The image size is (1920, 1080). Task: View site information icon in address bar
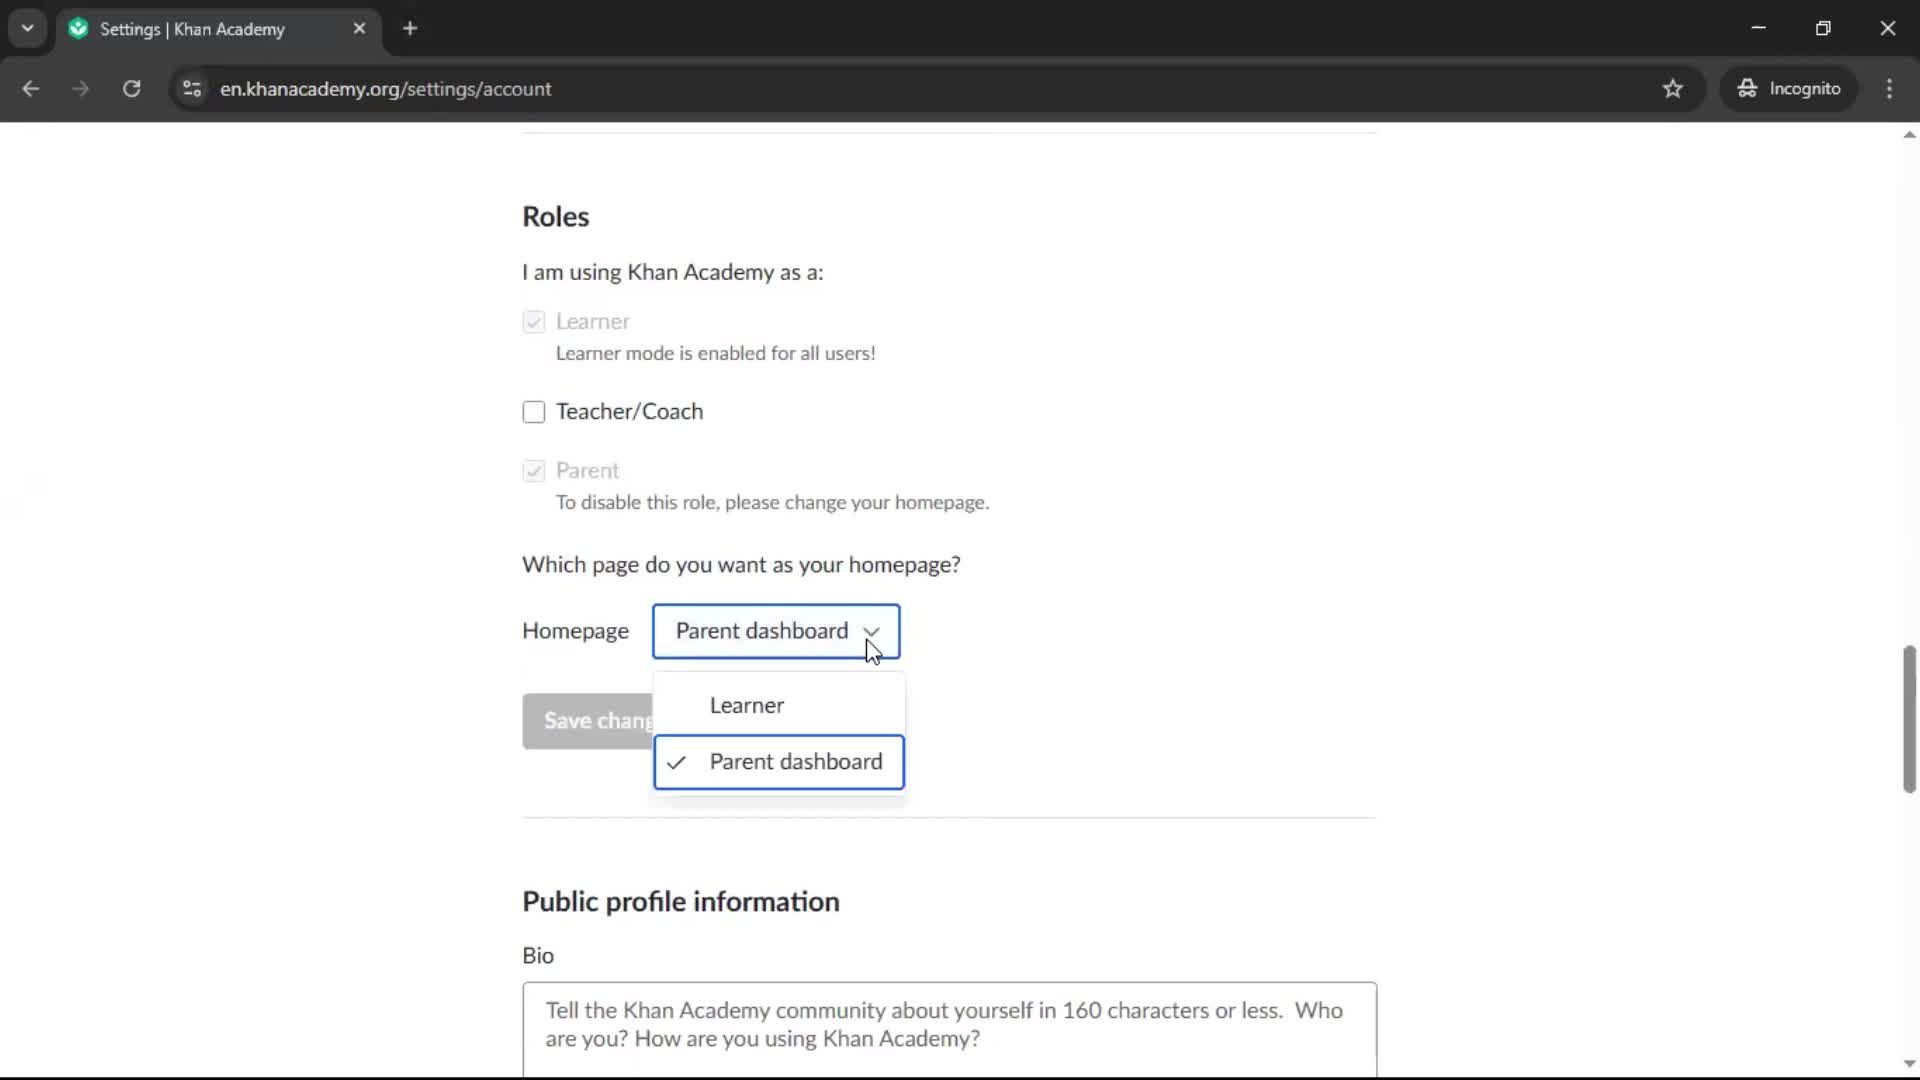point(192,88)
